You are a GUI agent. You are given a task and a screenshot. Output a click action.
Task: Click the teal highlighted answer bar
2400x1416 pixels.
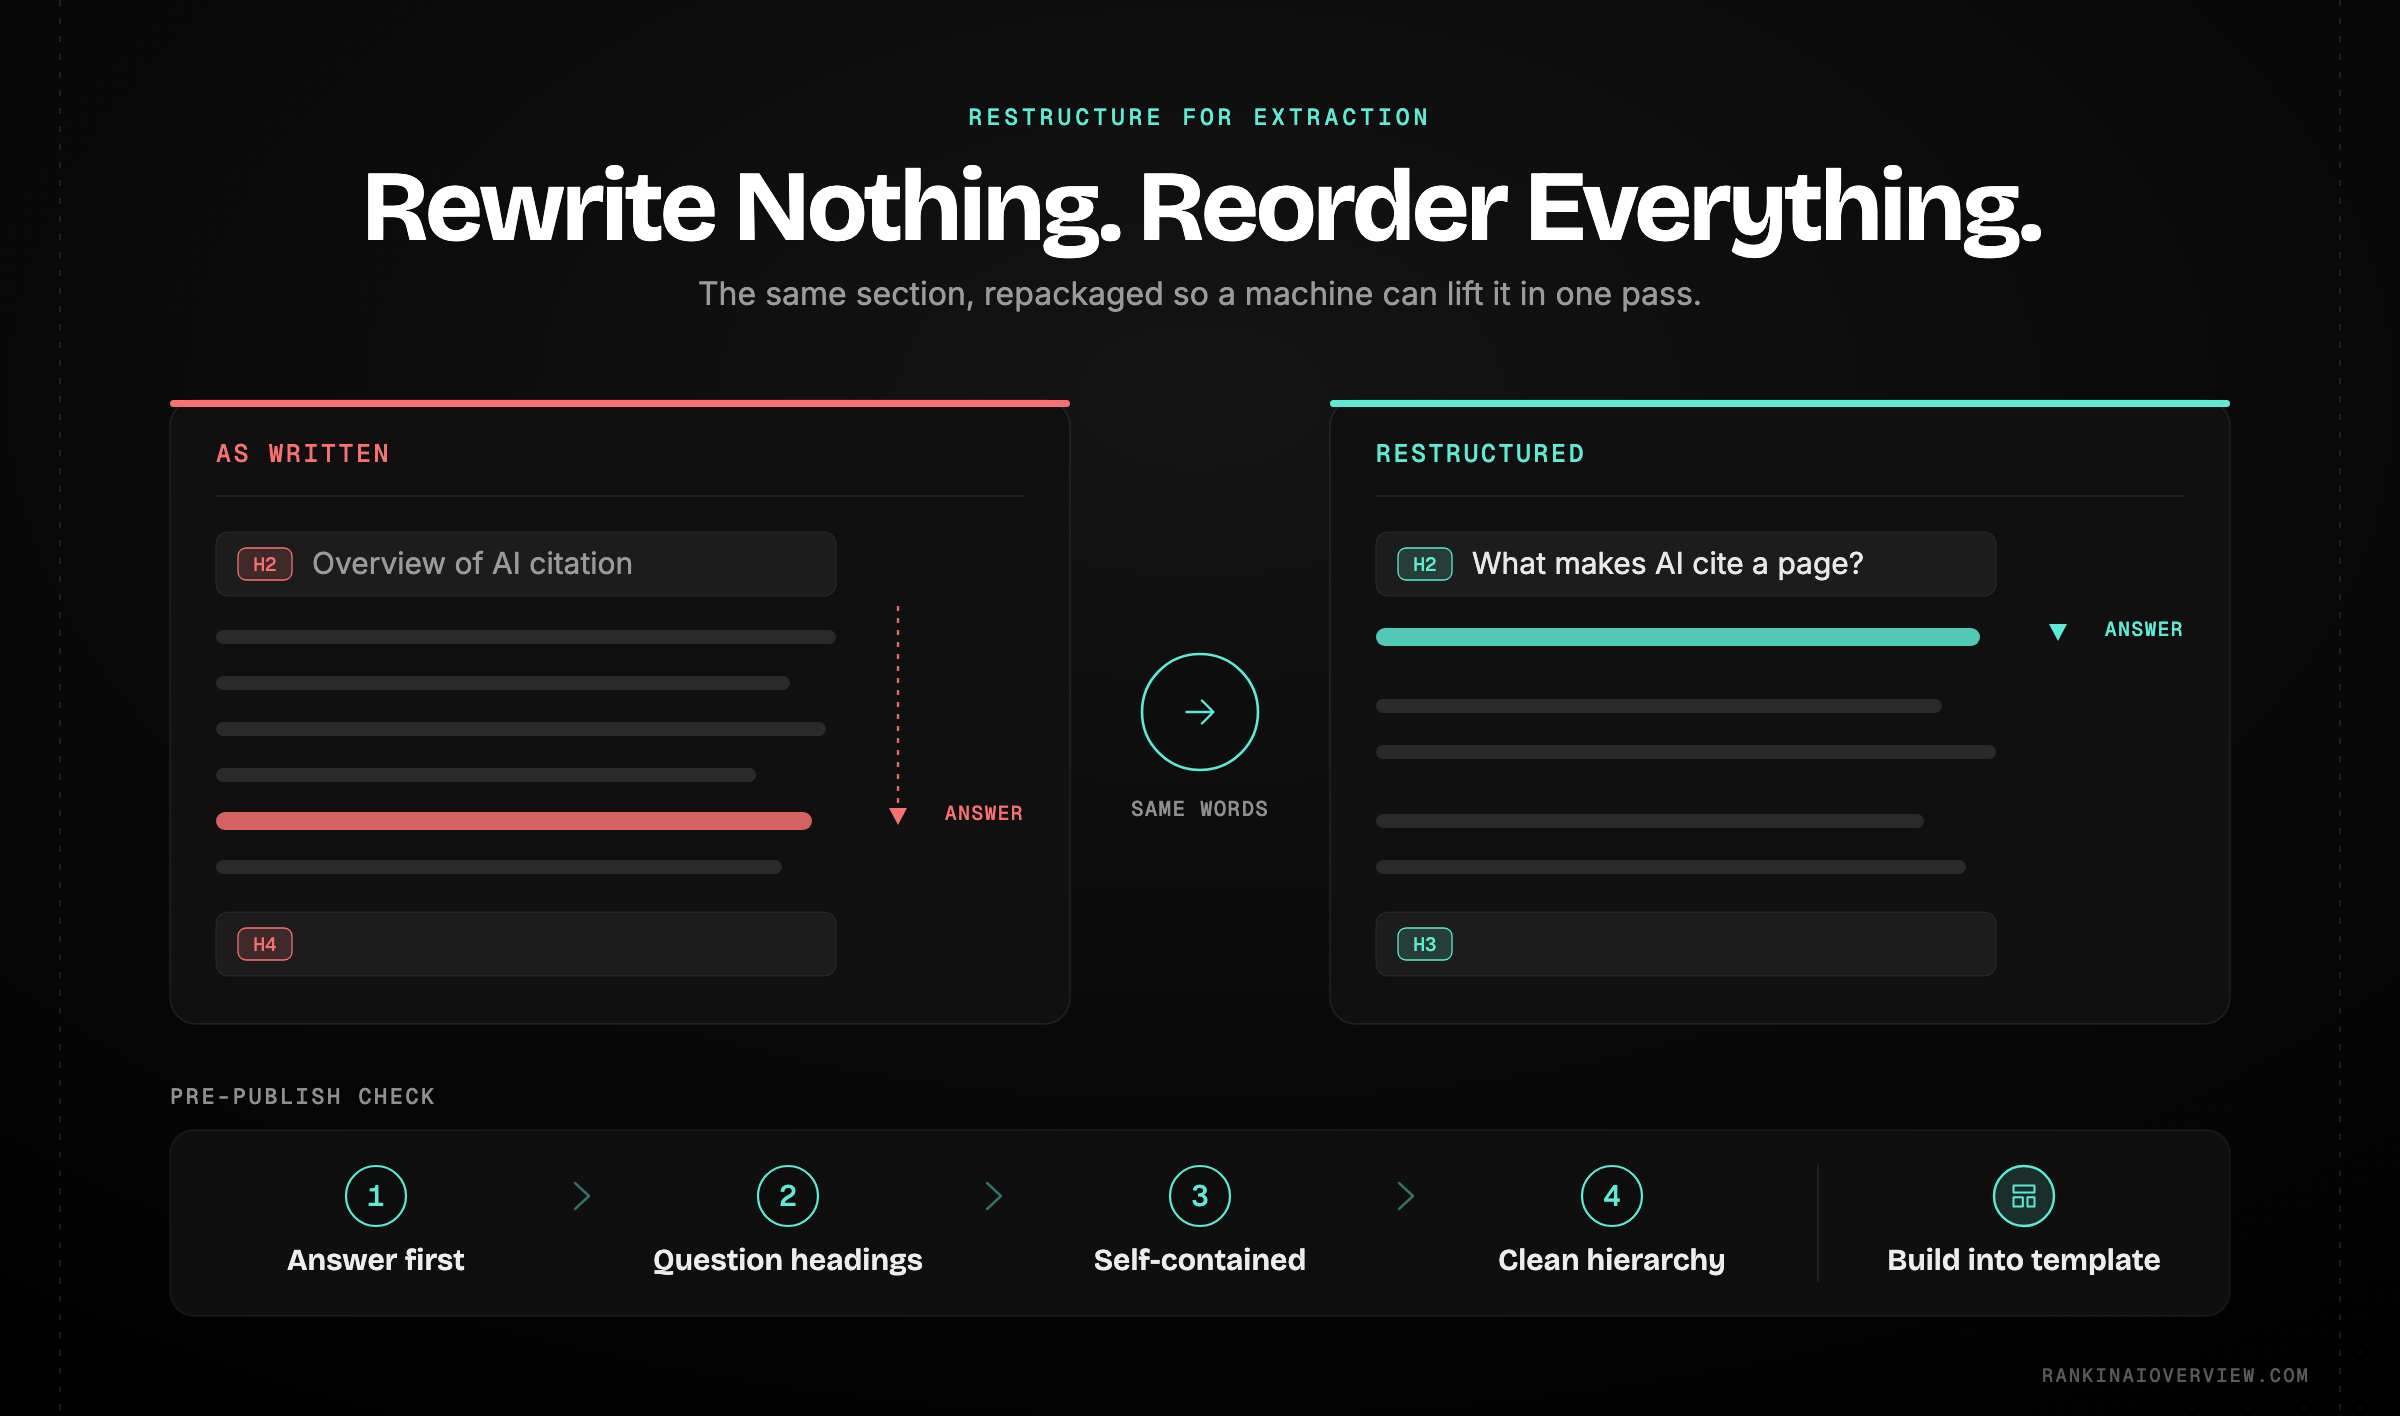point(1678,637)
